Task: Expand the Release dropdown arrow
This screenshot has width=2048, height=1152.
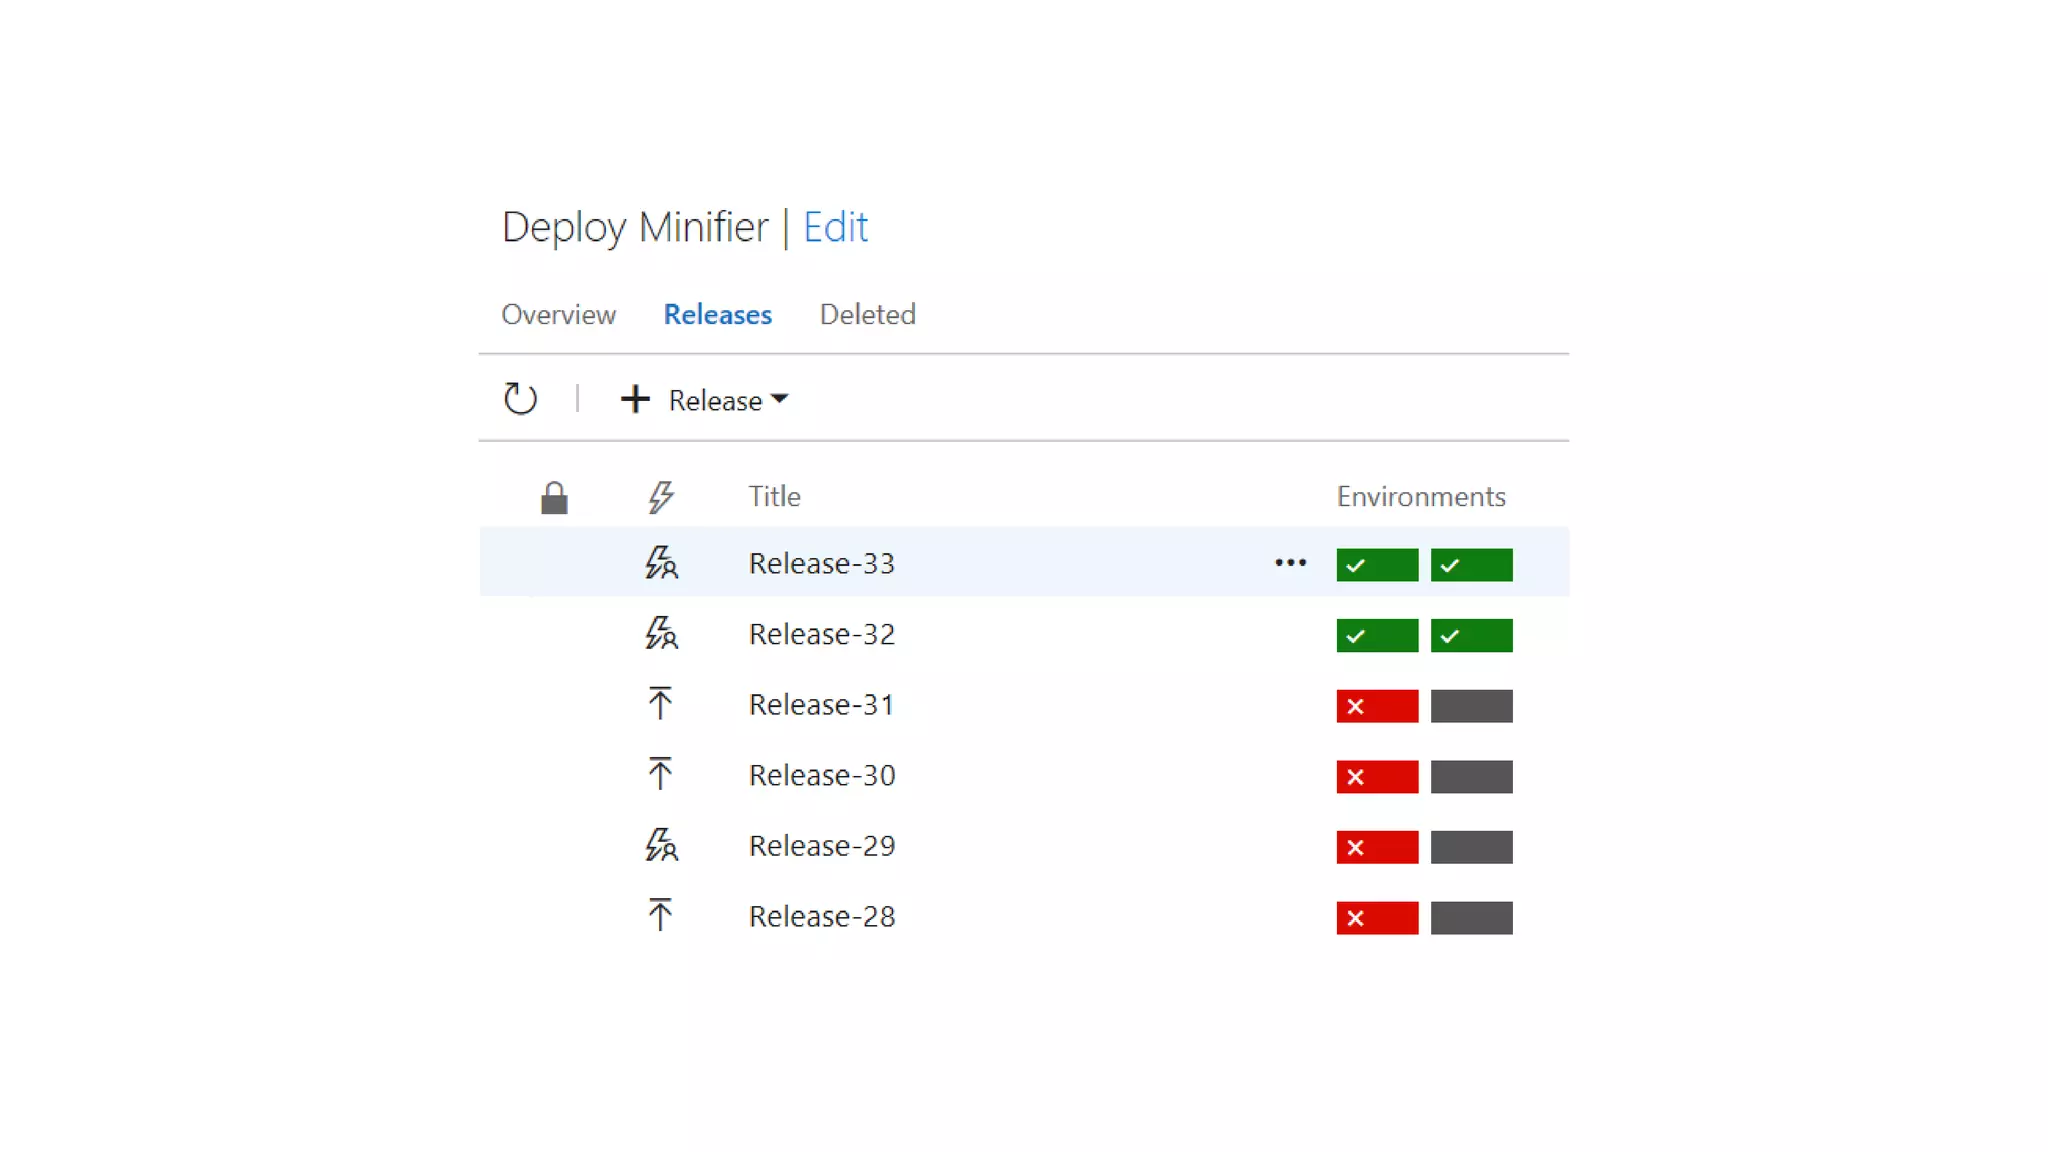Action: (780, 399)
